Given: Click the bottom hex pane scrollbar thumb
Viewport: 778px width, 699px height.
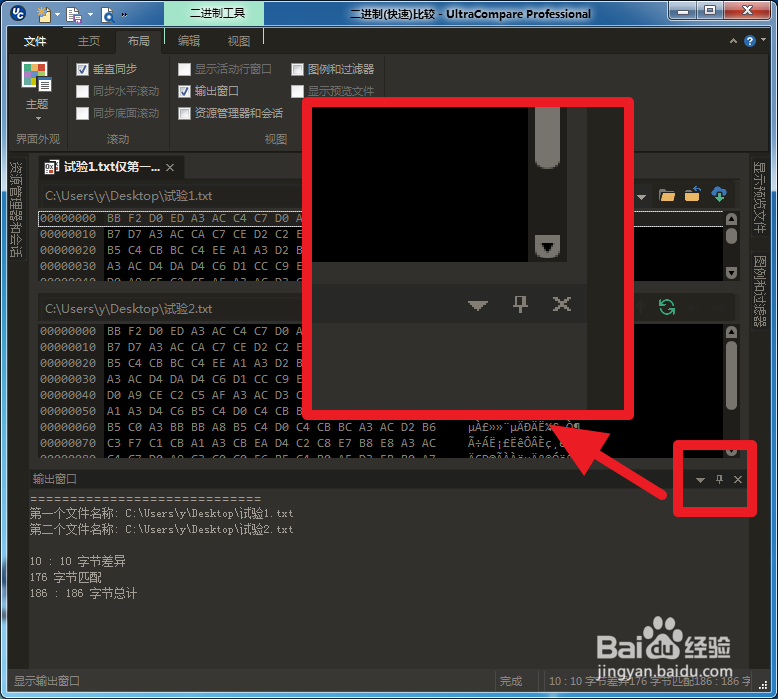Looking at the screenshot, I should pyautogui.click(x=731, y=375).
